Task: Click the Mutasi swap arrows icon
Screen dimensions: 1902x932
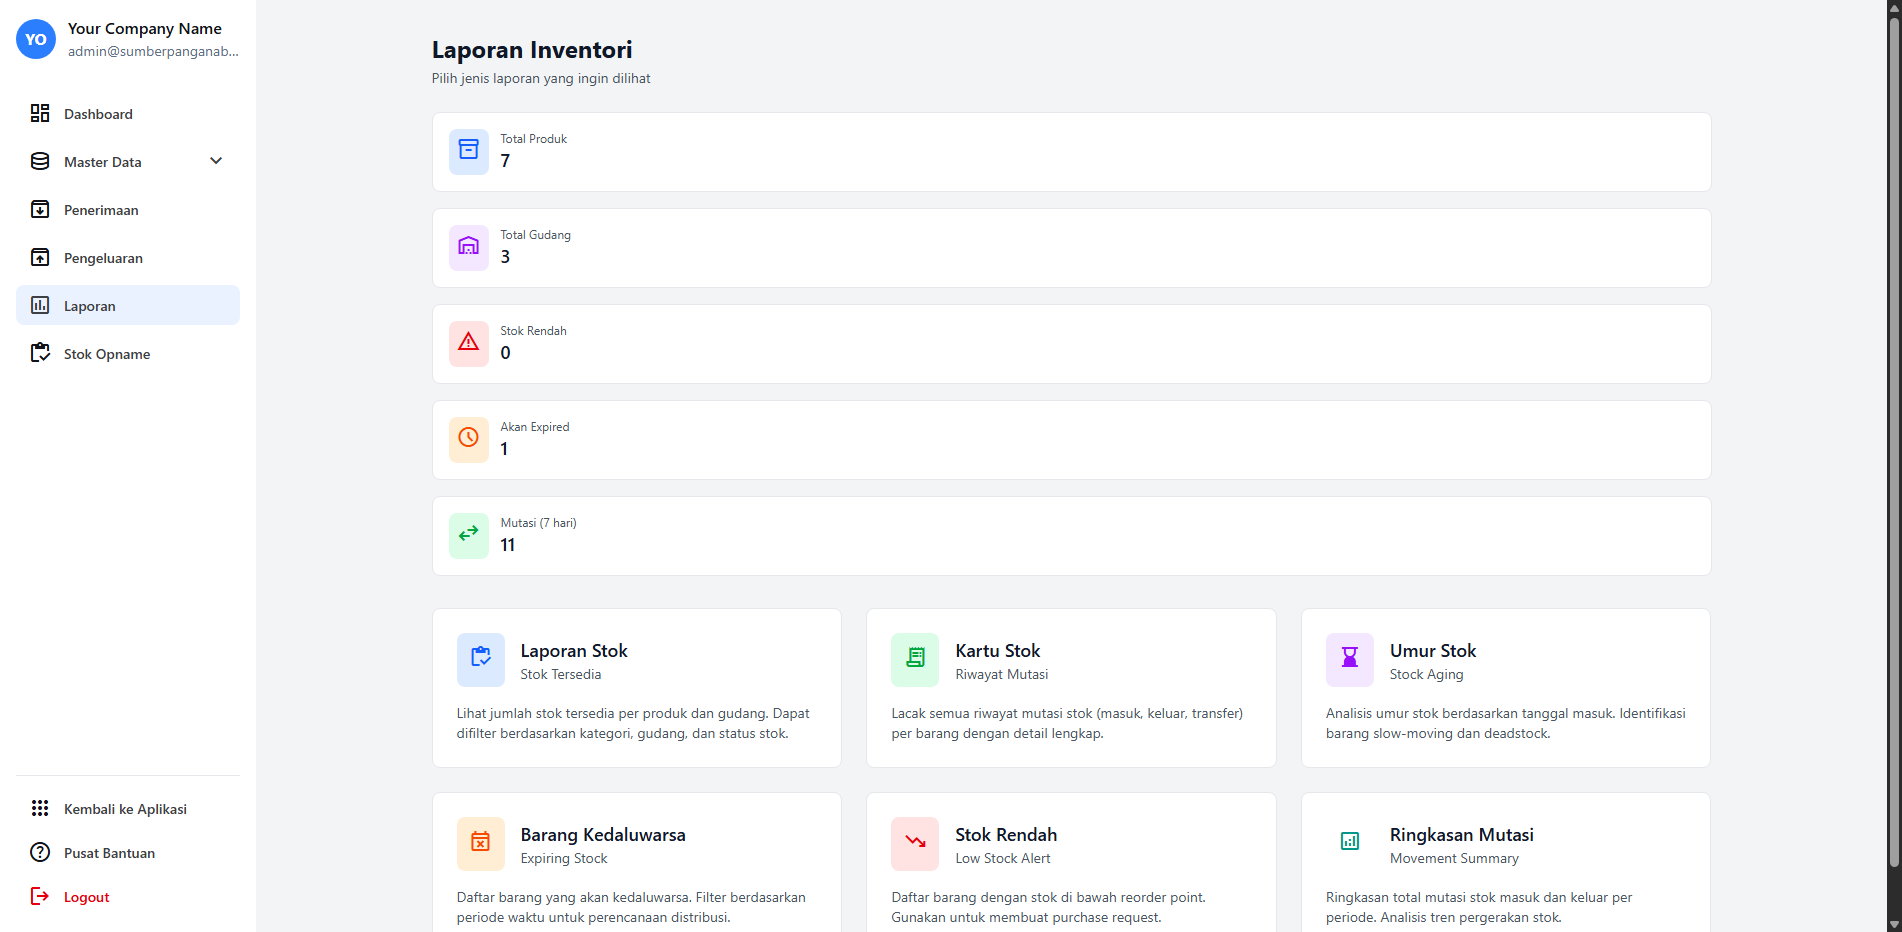Action: click(x=468, y=535)
